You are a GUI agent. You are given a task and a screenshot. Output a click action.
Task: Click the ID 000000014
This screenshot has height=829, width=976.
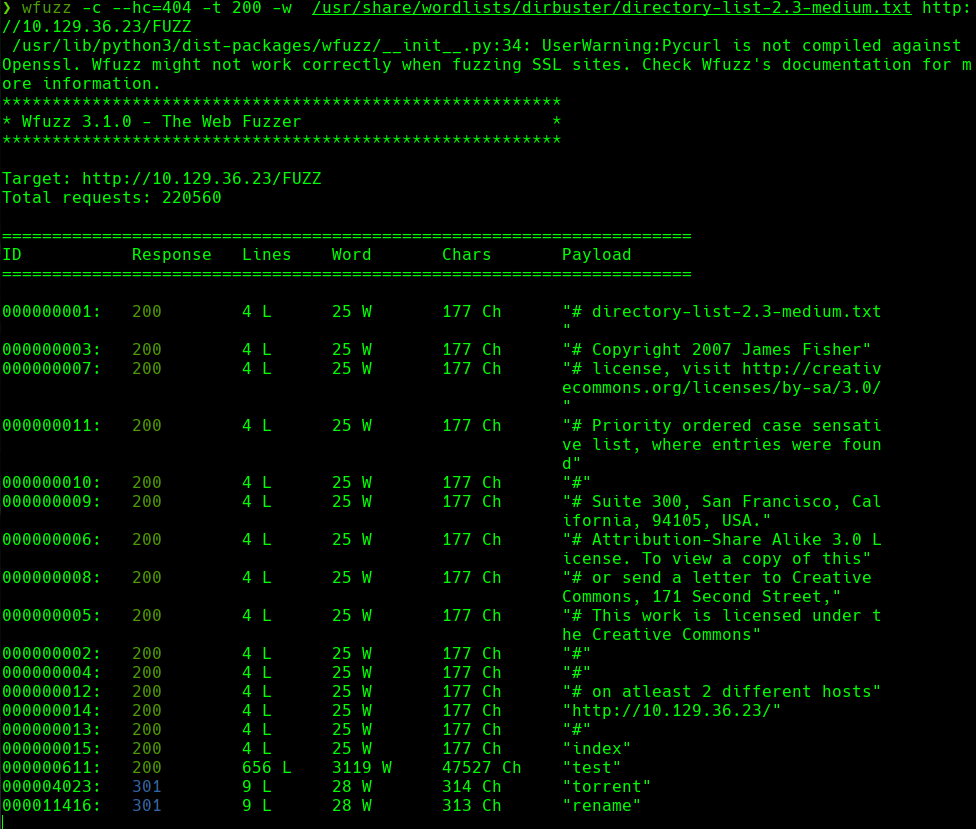tap(51, 711)
